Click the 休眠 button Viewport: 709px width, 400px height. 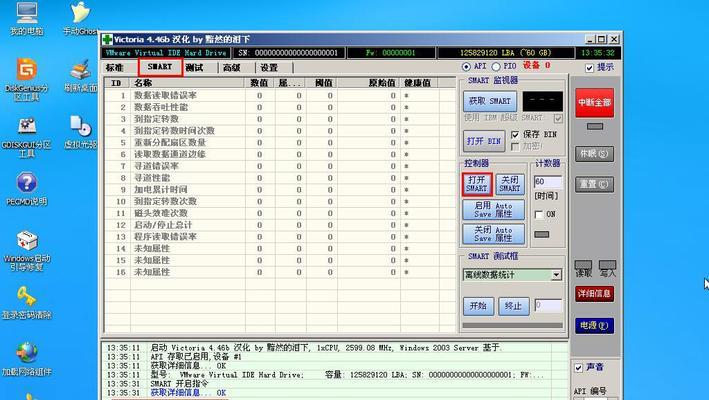[594, 154]
